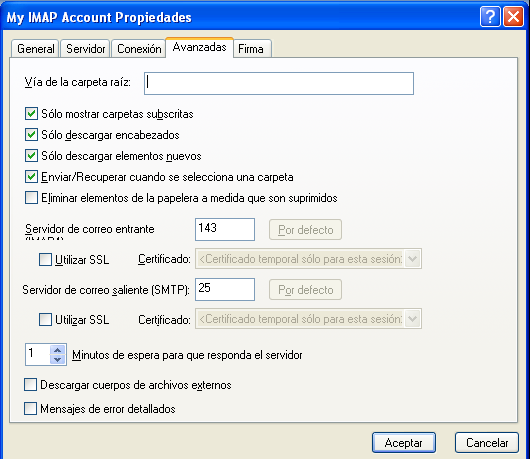Screen dimensions: 530x459
Task: Click the incoming mail port field 143
Action: point(225,229)
